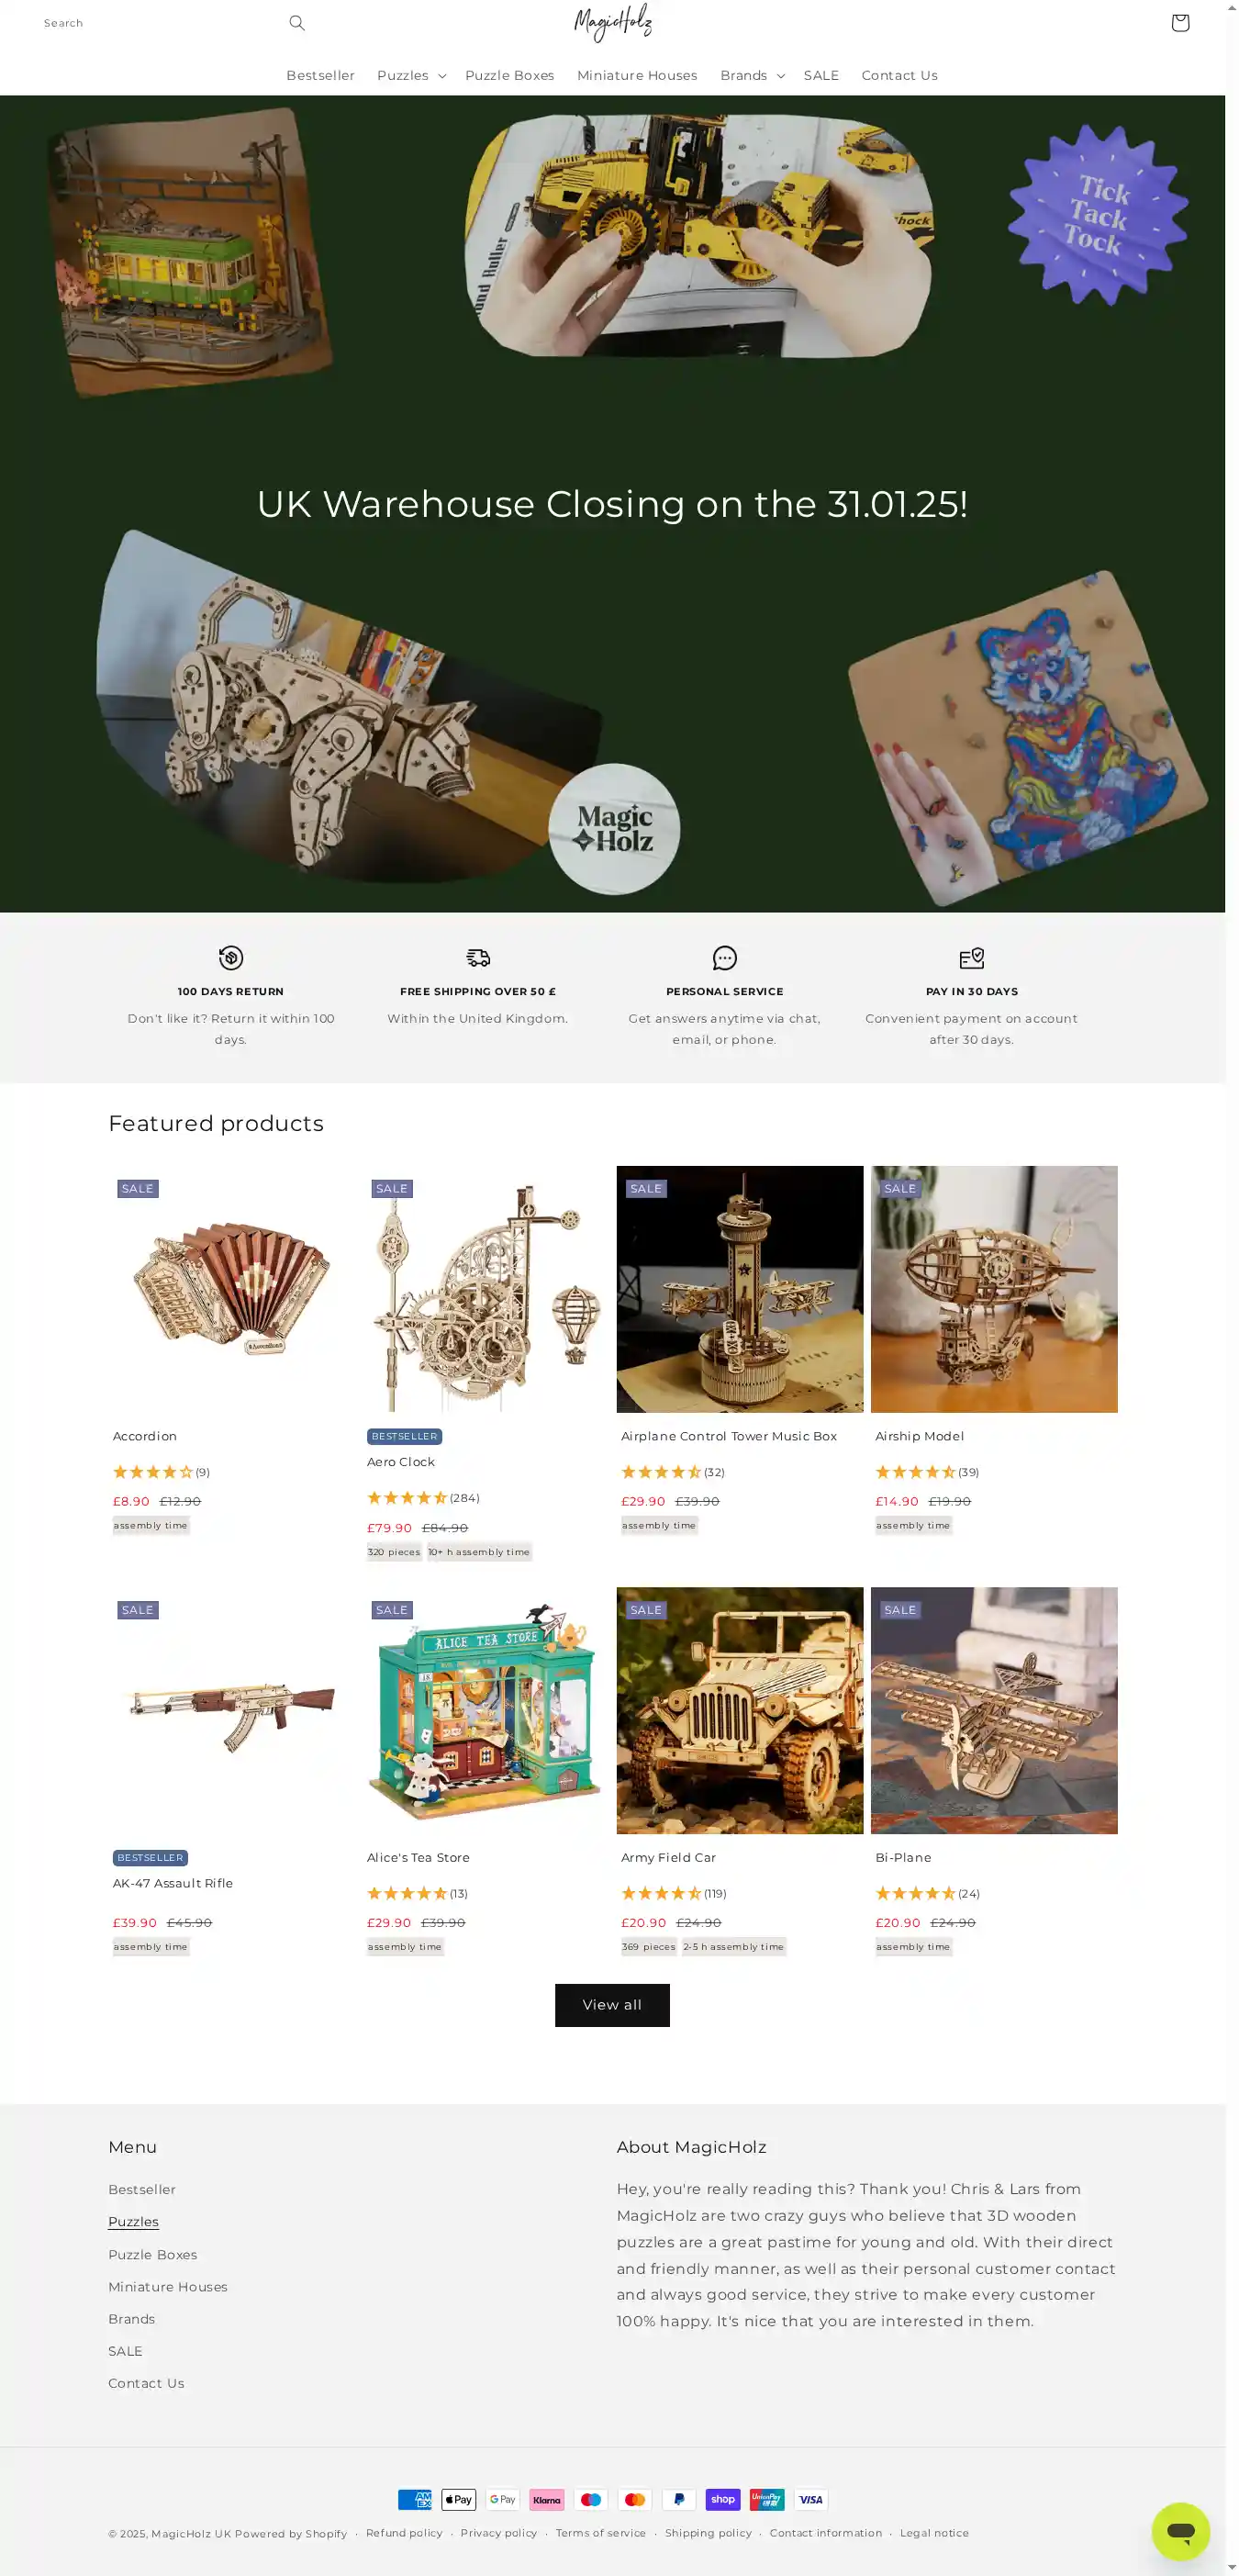The width and height of the screenshot is (1239, 2576).
Task: Expand the Puzzles dropdown menu
Action: pos(411,76)
